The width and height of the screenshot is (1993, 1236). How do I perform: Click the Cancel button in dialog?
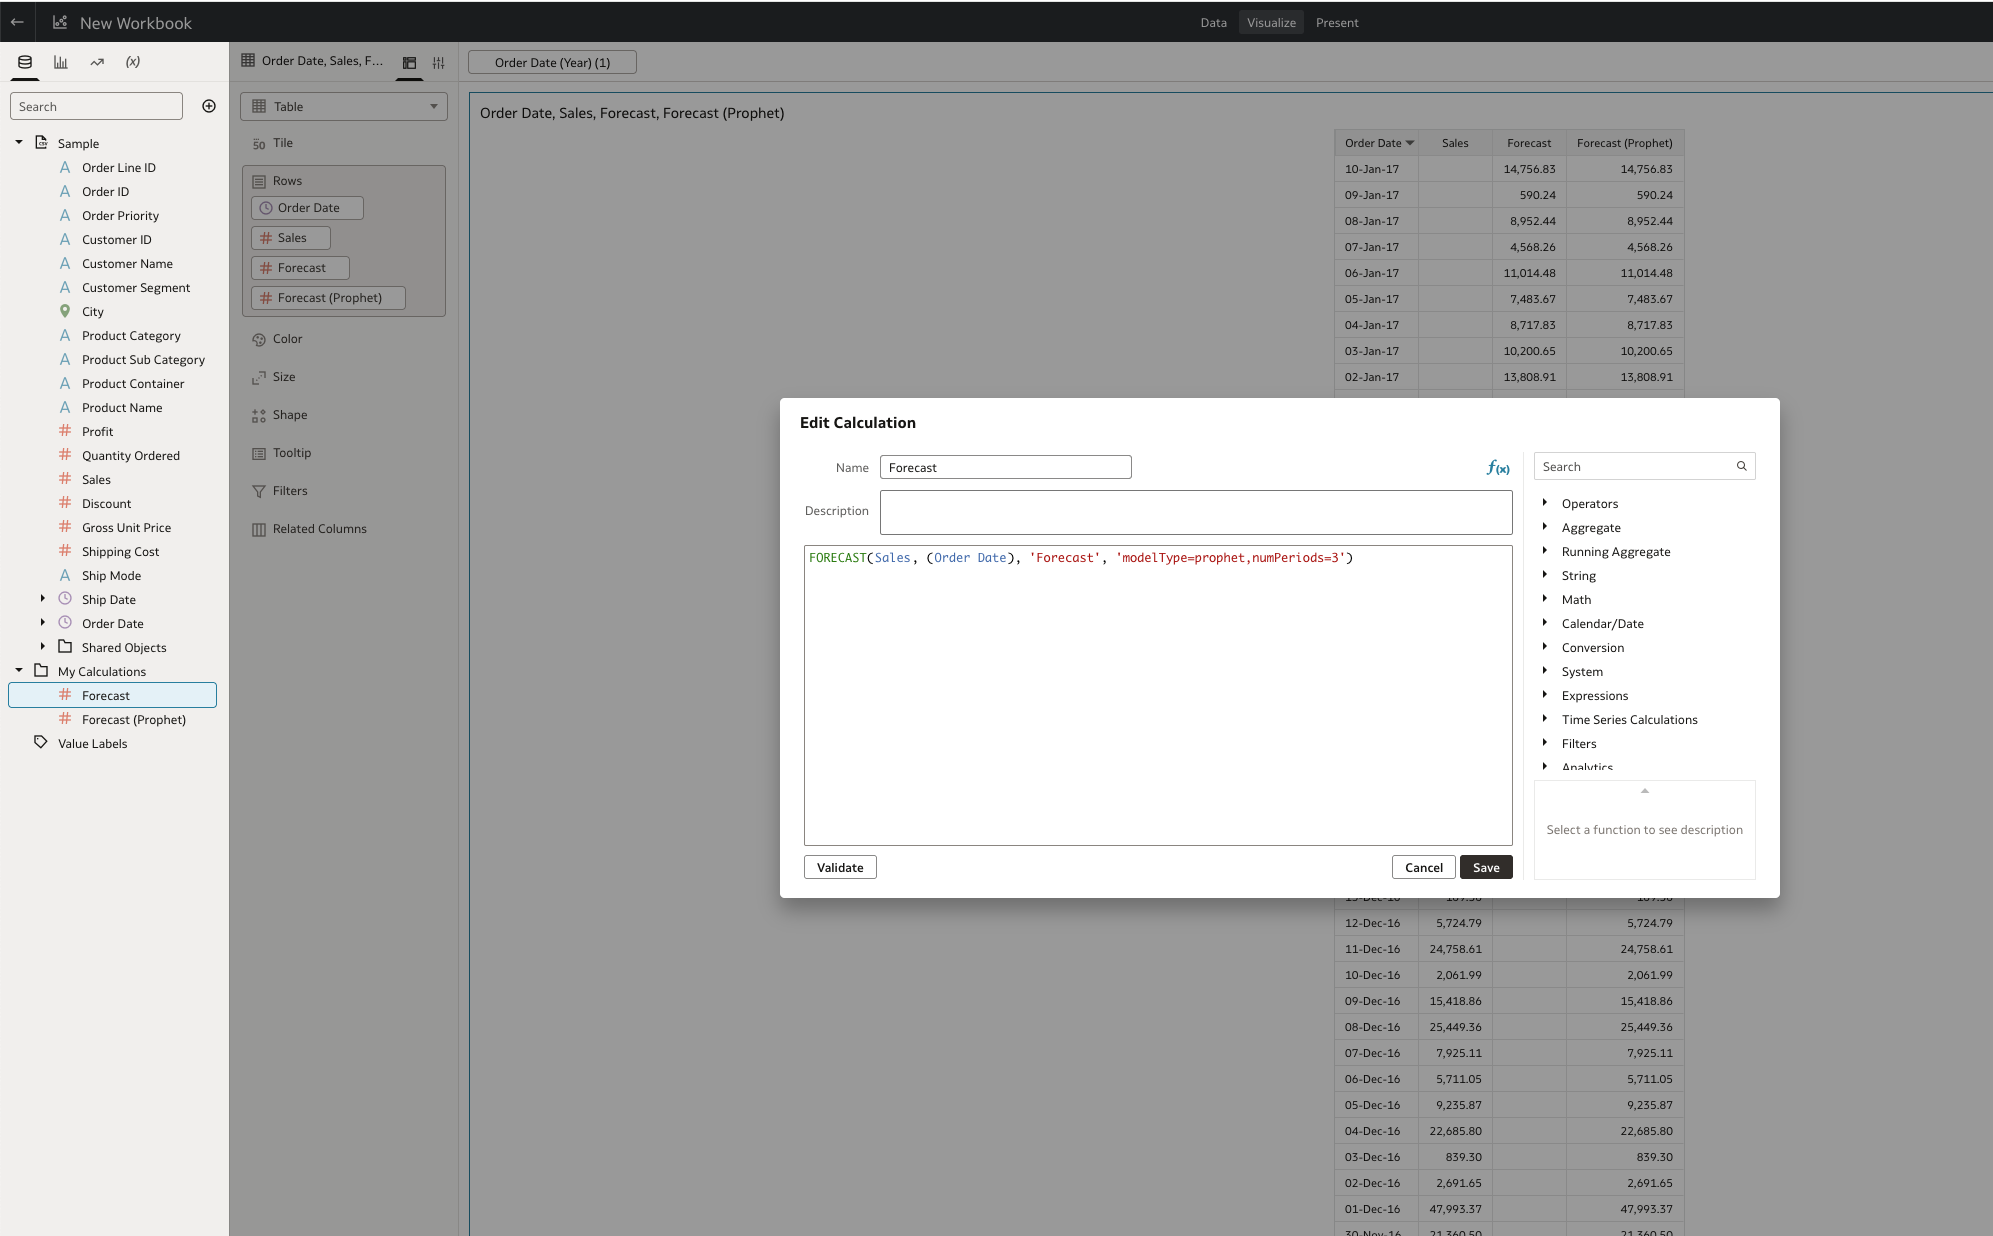click(x=1423, y=867)
